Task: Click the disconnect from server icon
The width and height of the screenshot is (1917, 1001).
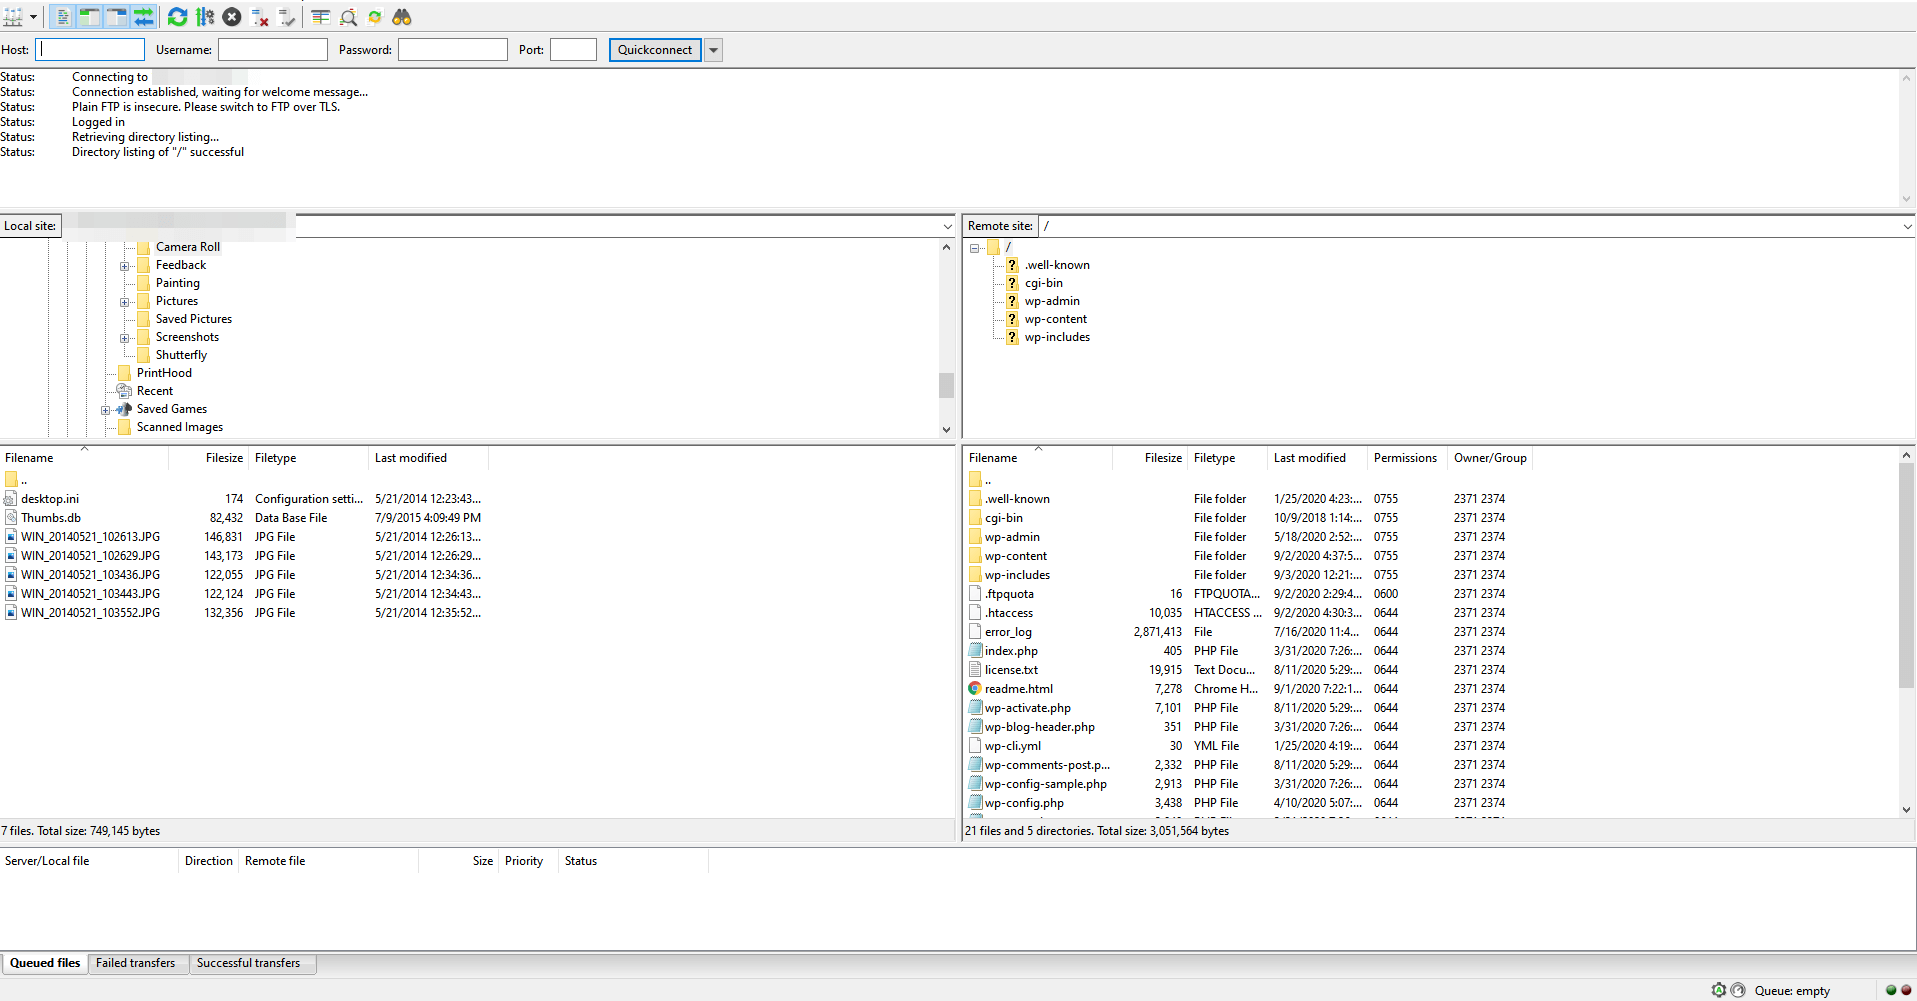Action: point(260,17)
